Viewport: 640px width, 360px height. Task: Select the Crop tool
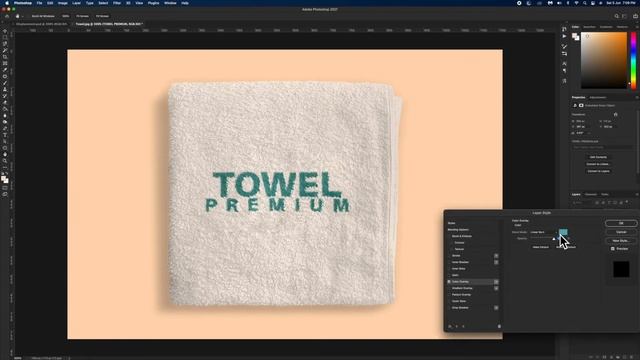(5, 57)
